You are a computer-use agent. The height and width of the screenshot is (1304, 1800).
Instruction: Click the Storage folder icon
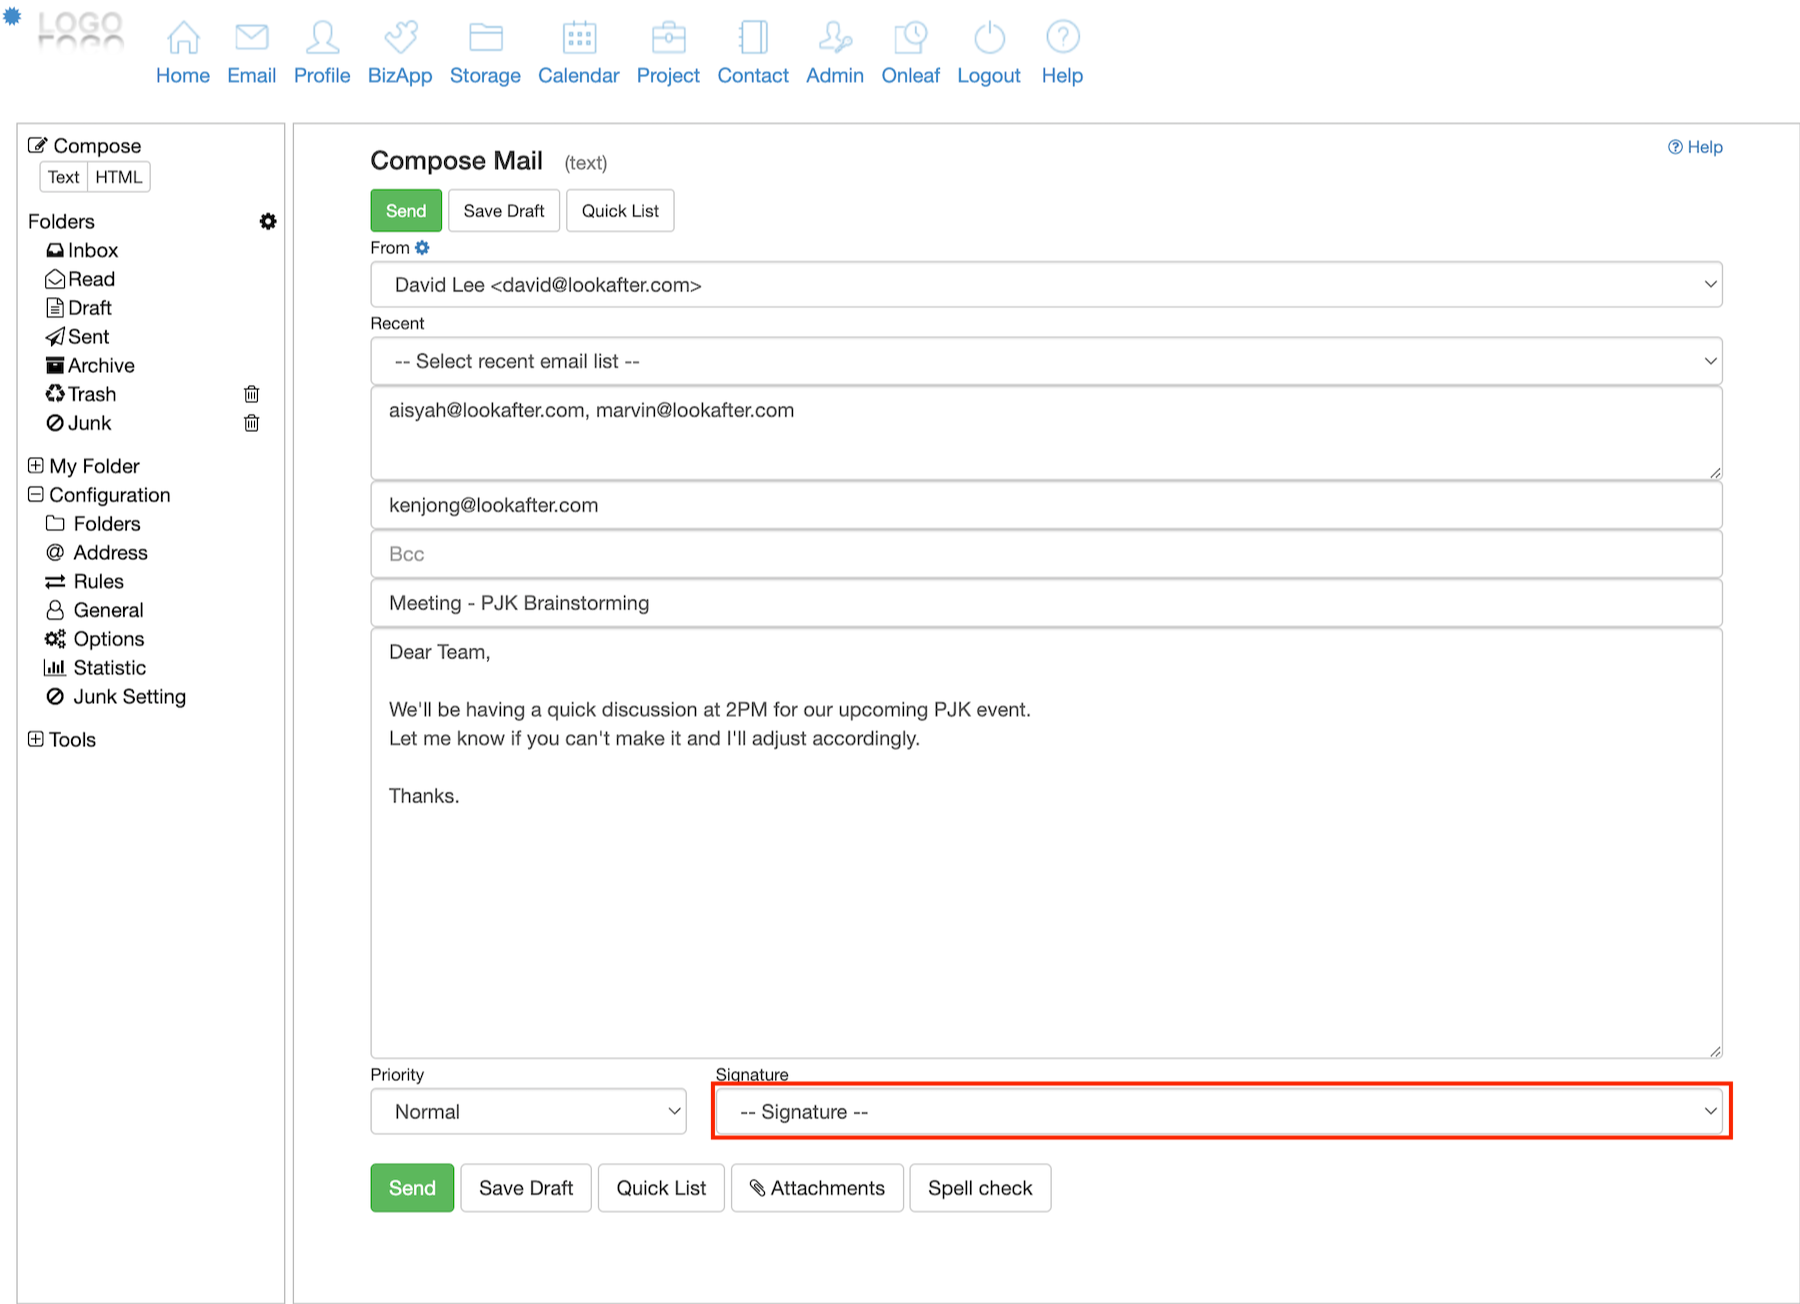485,38
